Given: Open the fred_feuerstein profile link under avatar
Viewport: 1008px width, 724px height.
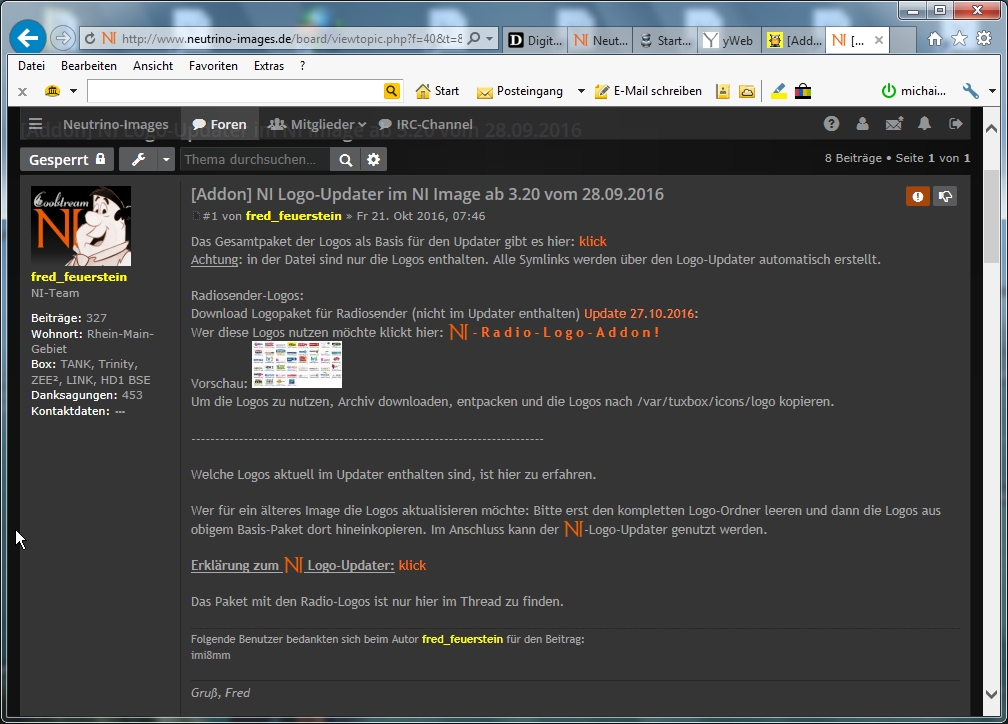Looking at the screenshot, I should tap(79, 277).
